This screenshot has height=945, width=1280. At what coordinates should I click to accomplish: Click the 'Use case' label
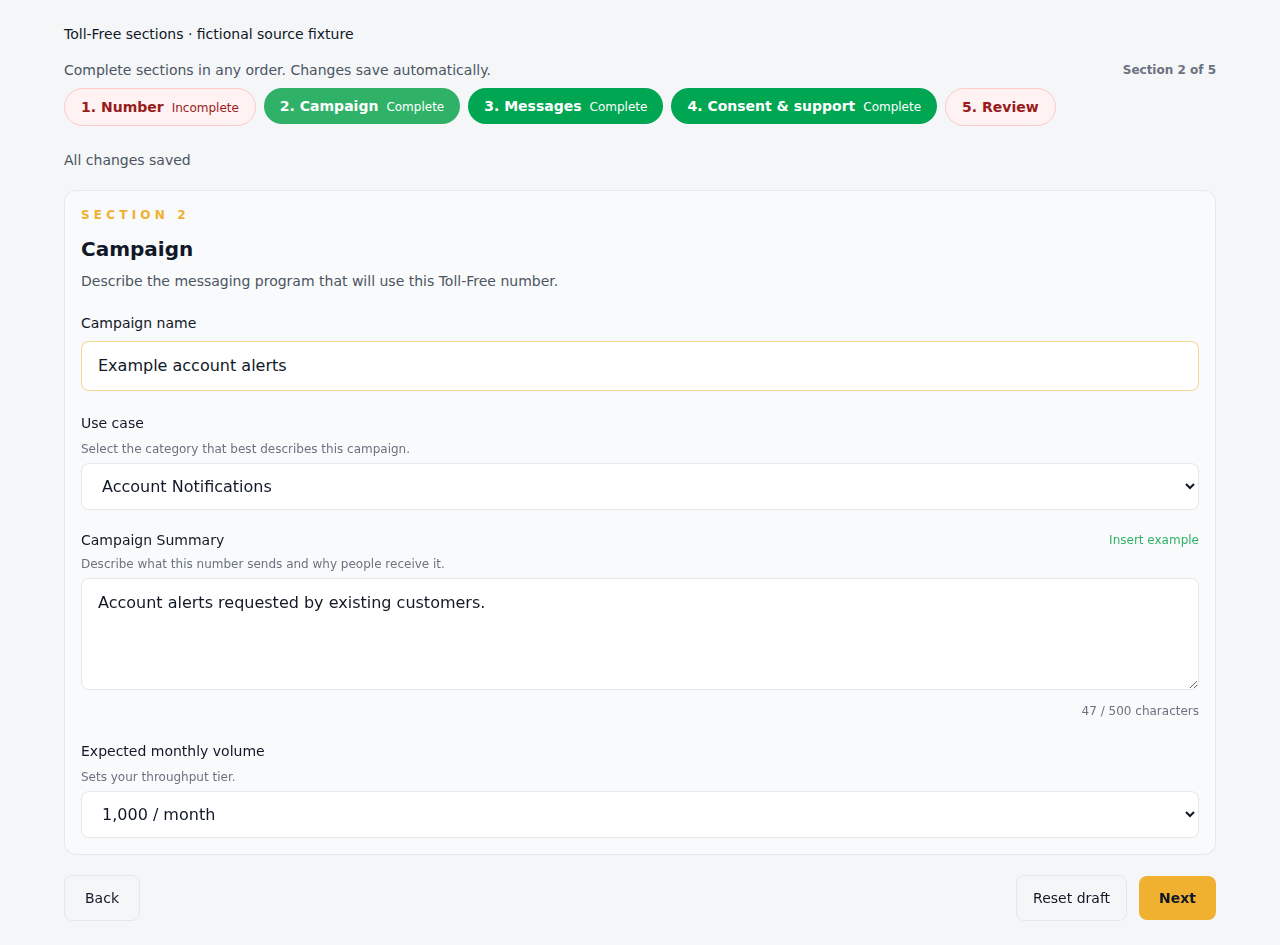(x=112, y=423)
